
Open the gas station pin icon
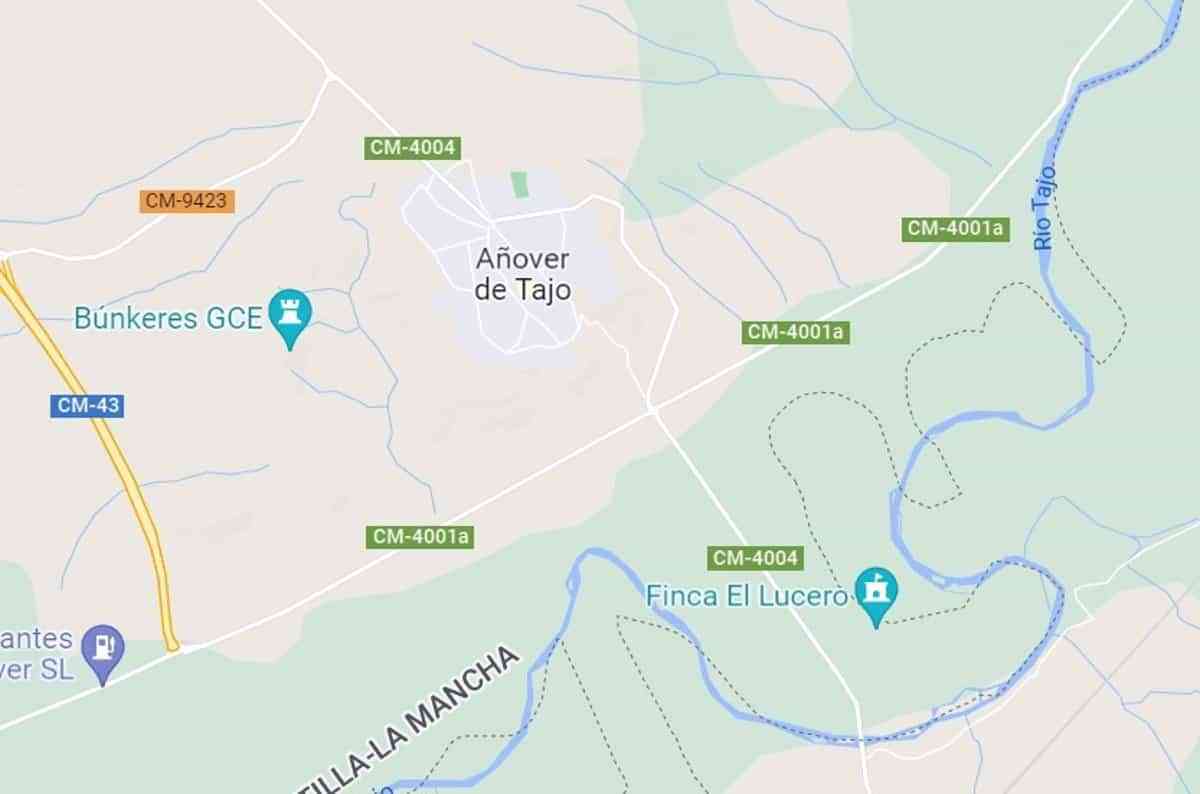pos(103,653)
